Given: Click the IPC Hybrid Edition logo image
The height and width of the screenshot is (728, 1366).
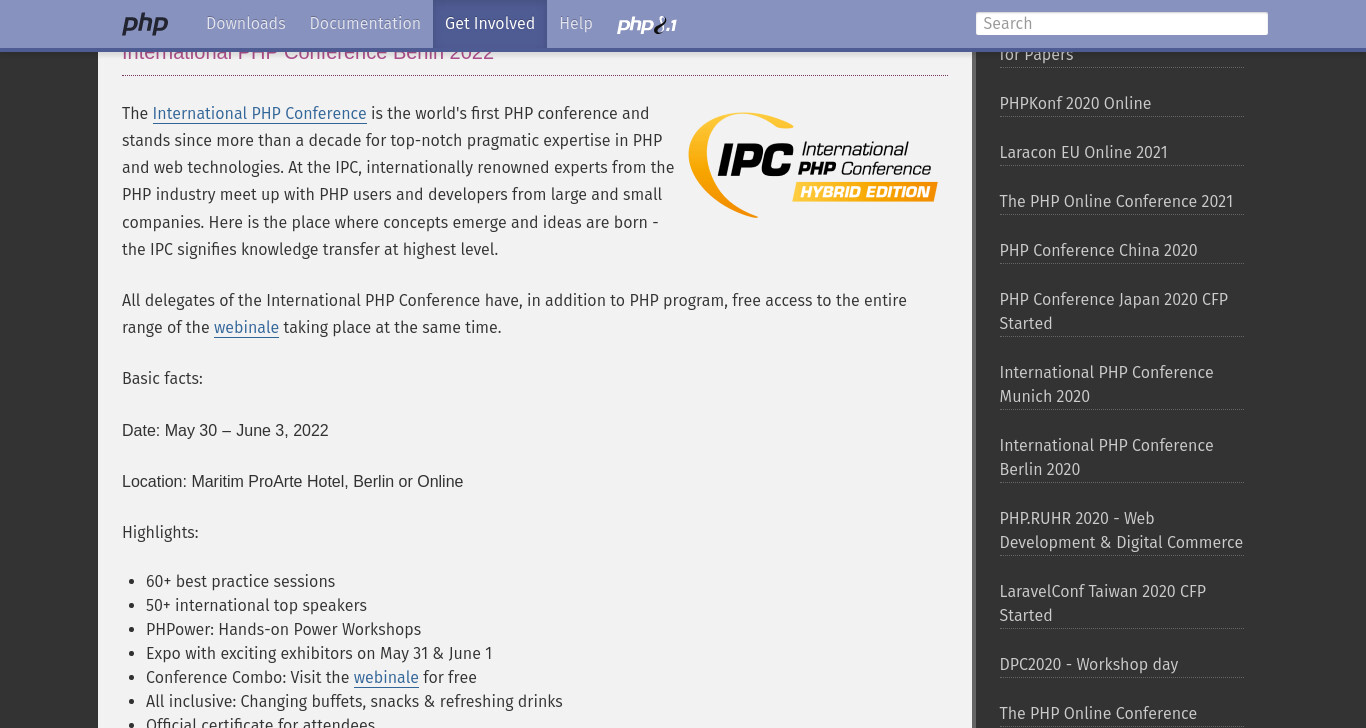Looking at the screenshot, I should tap(813, 165).
